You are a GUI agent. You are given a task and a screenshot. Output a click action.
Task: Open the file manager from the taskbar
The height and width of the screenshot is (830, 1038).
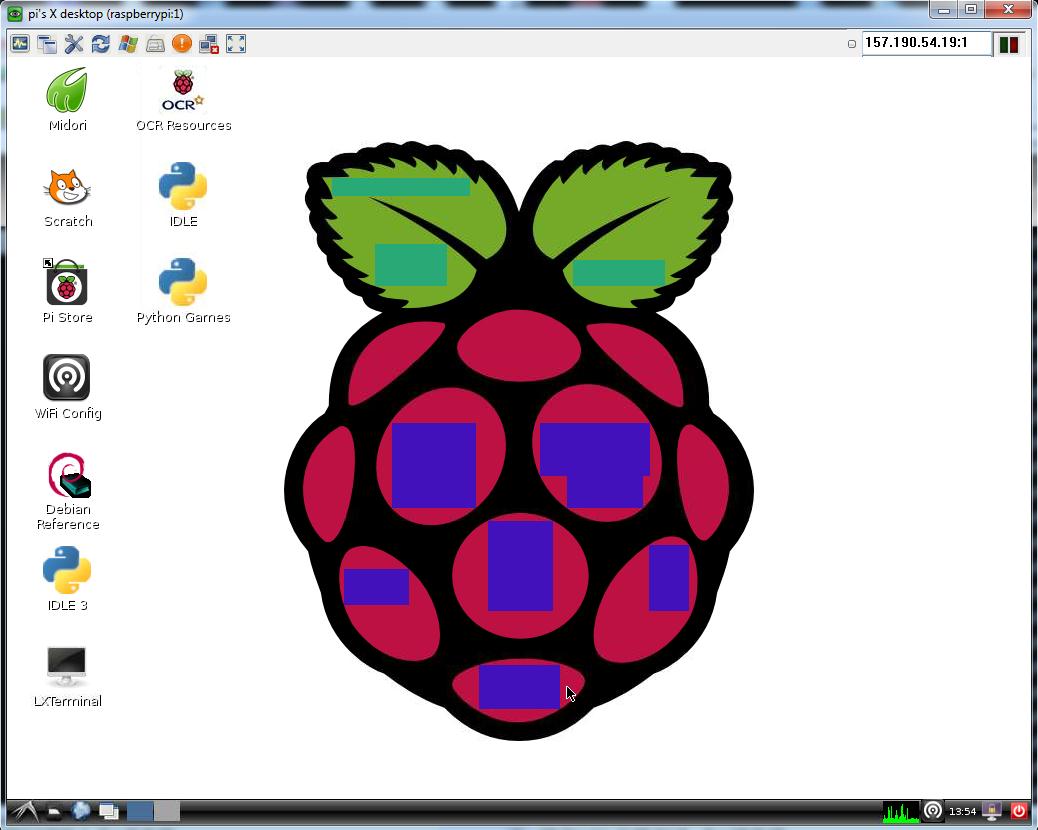pos(54,811)
